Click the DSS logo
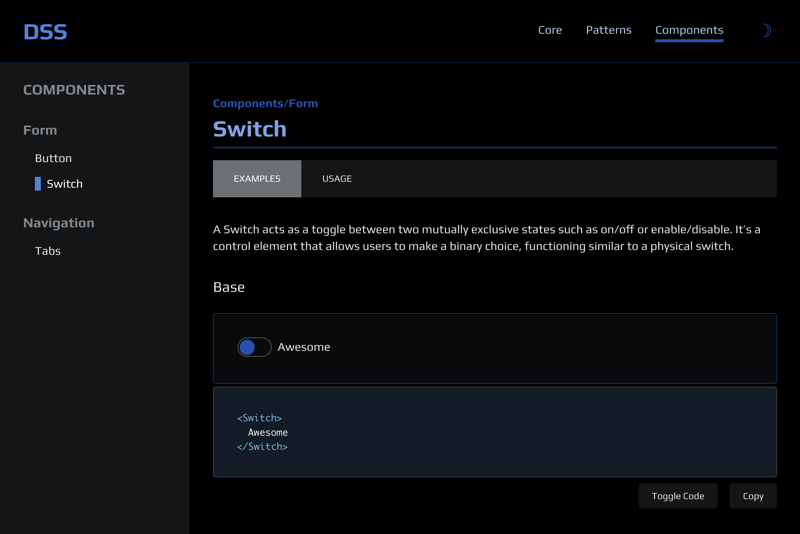 [45, 32]
